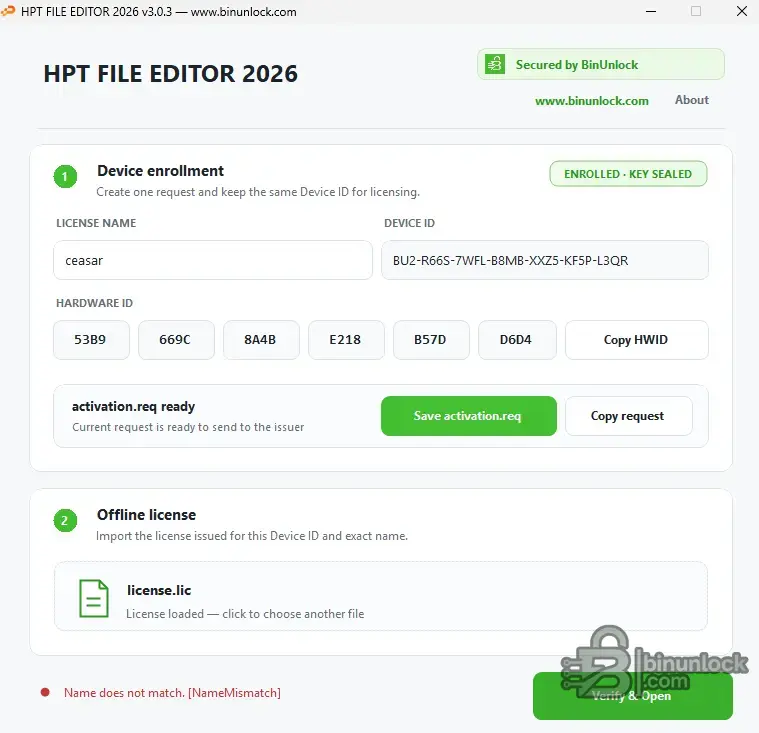Click the 'Device enrollment' heading
This screenshot has width=759, height=733.
click(x=160, y=170)
